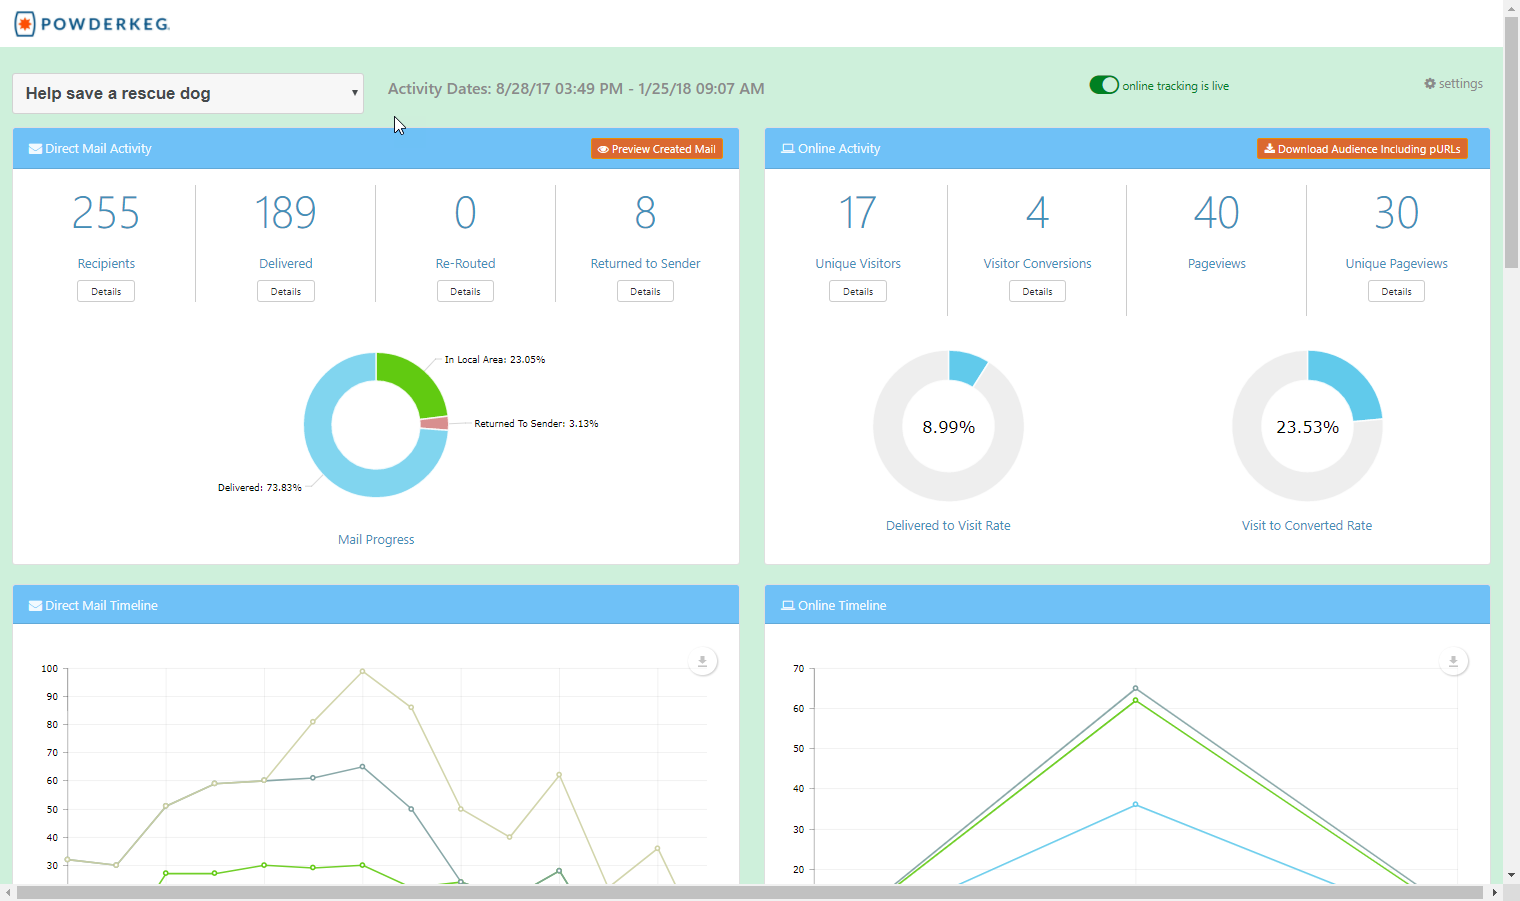Viewport: 1520px width, 901px height.
Task: Click the 4 visitor conversions count
Action: click(1037, 213)
